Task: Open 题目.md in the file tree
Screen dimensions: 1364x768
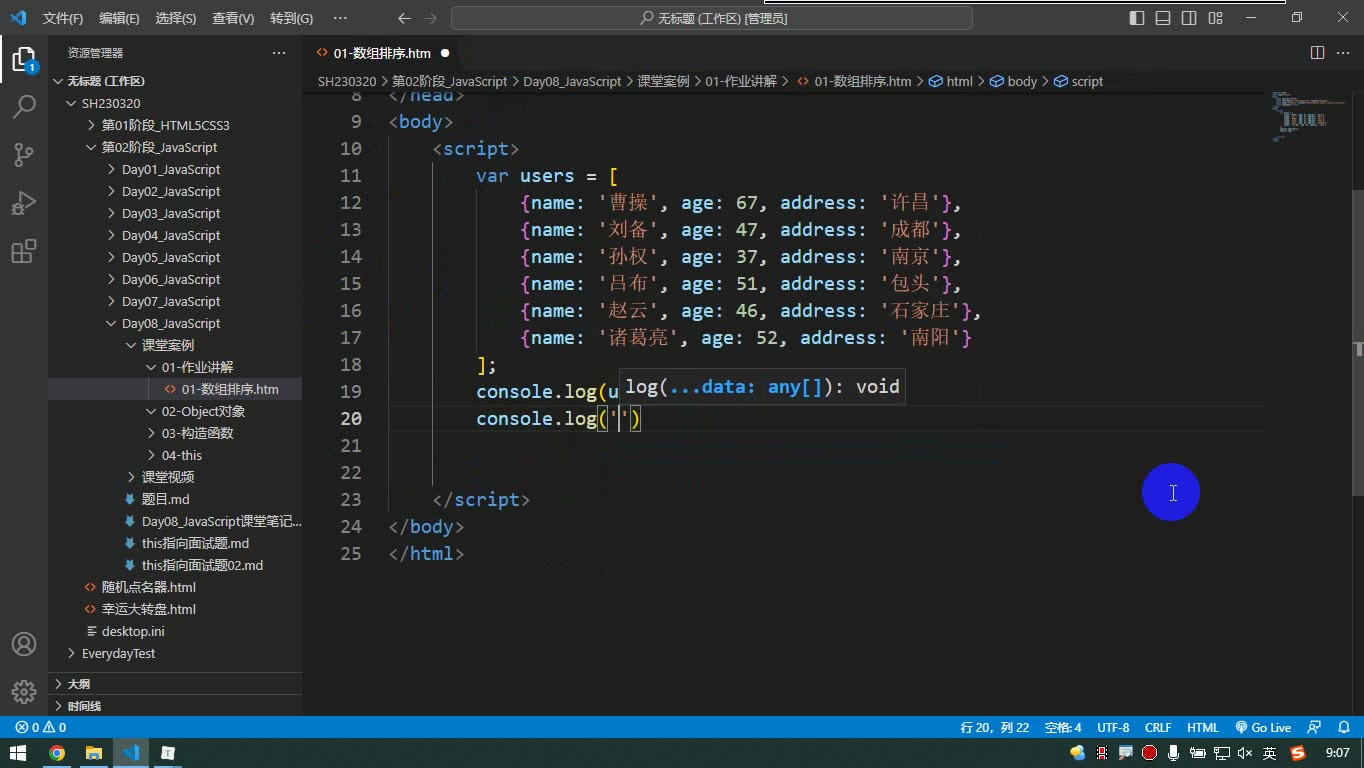Action: tap(165, 500)
